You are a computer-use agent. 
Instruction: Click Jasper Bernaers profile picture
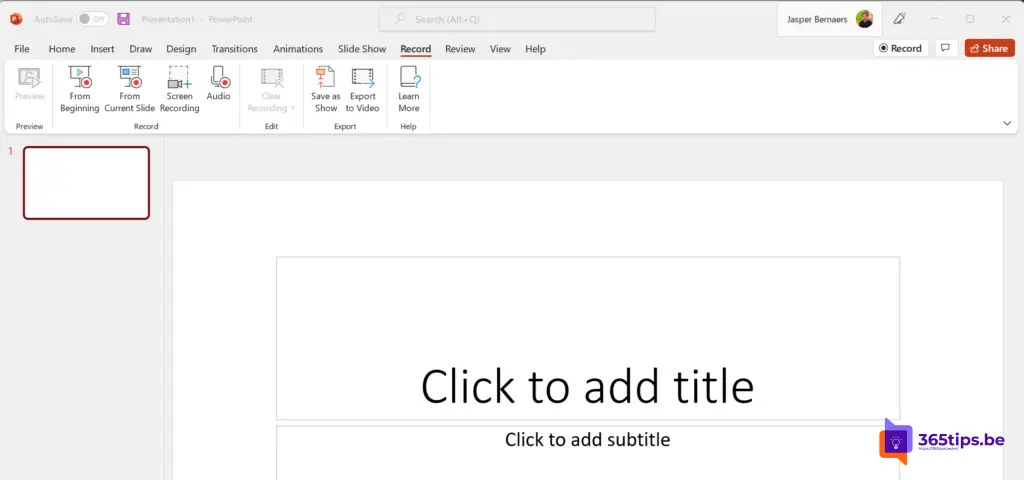[865, 20]
